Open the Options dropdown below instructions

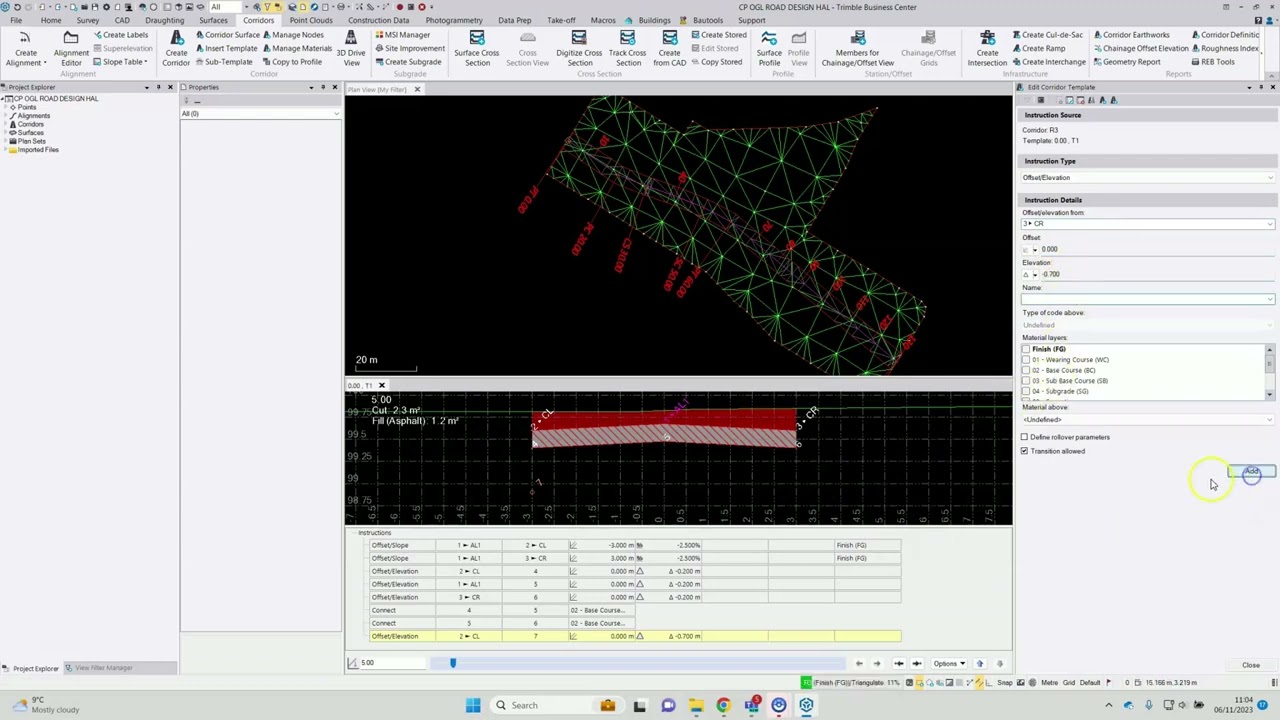pyautogui.click(x=948, y=664)
